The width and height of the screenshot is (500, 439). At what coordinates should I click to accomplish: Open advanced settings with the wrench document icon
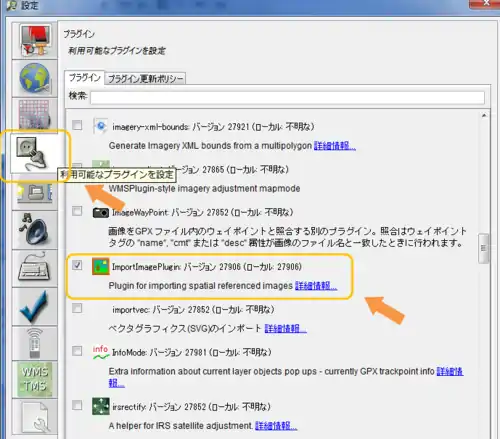(35, 417)
